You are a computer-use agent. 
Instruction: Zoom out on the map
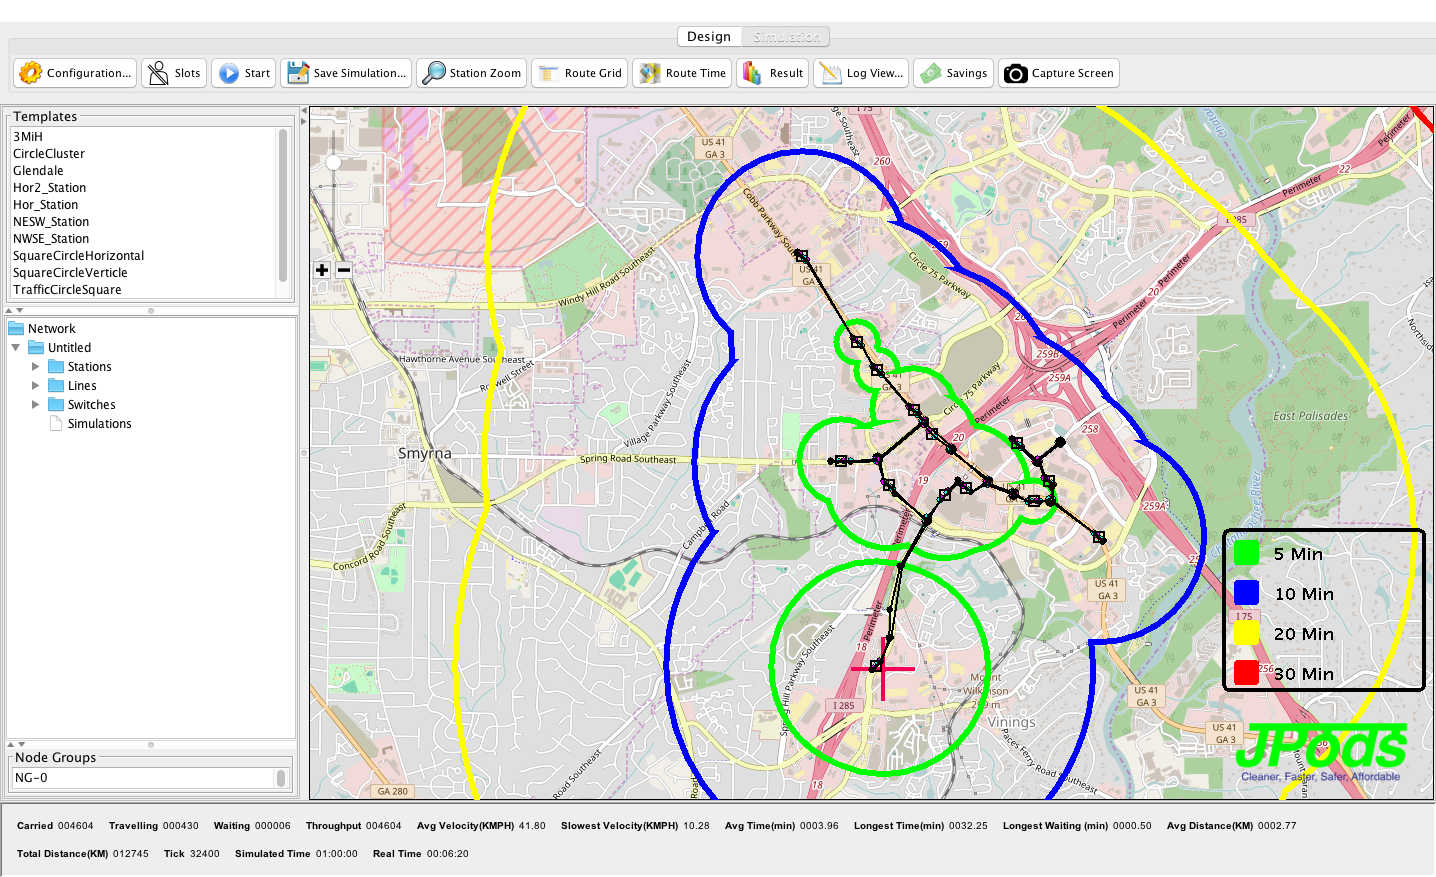[344, 270]
